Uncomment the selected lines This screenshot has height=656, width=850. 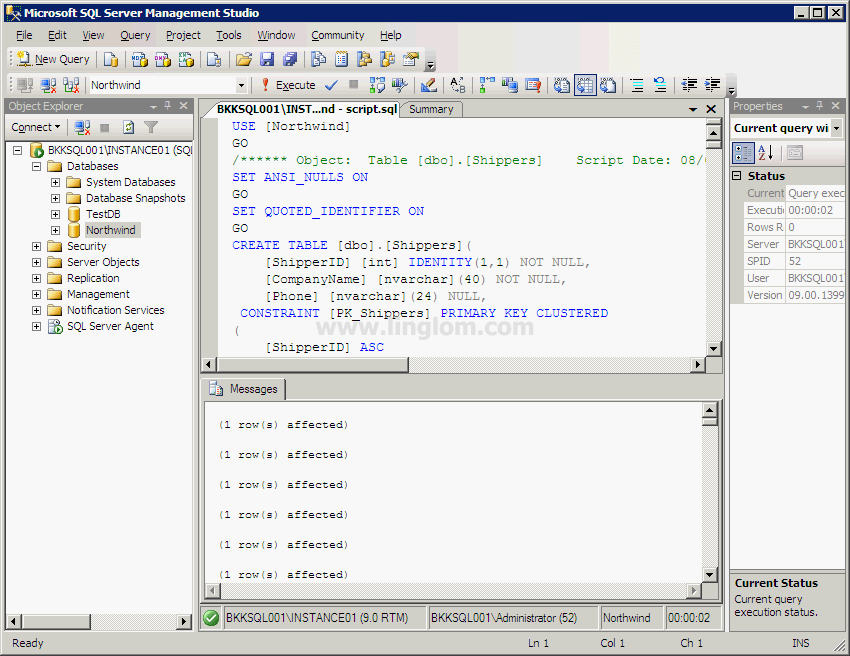pyautogui.click(x=660, y=85)
